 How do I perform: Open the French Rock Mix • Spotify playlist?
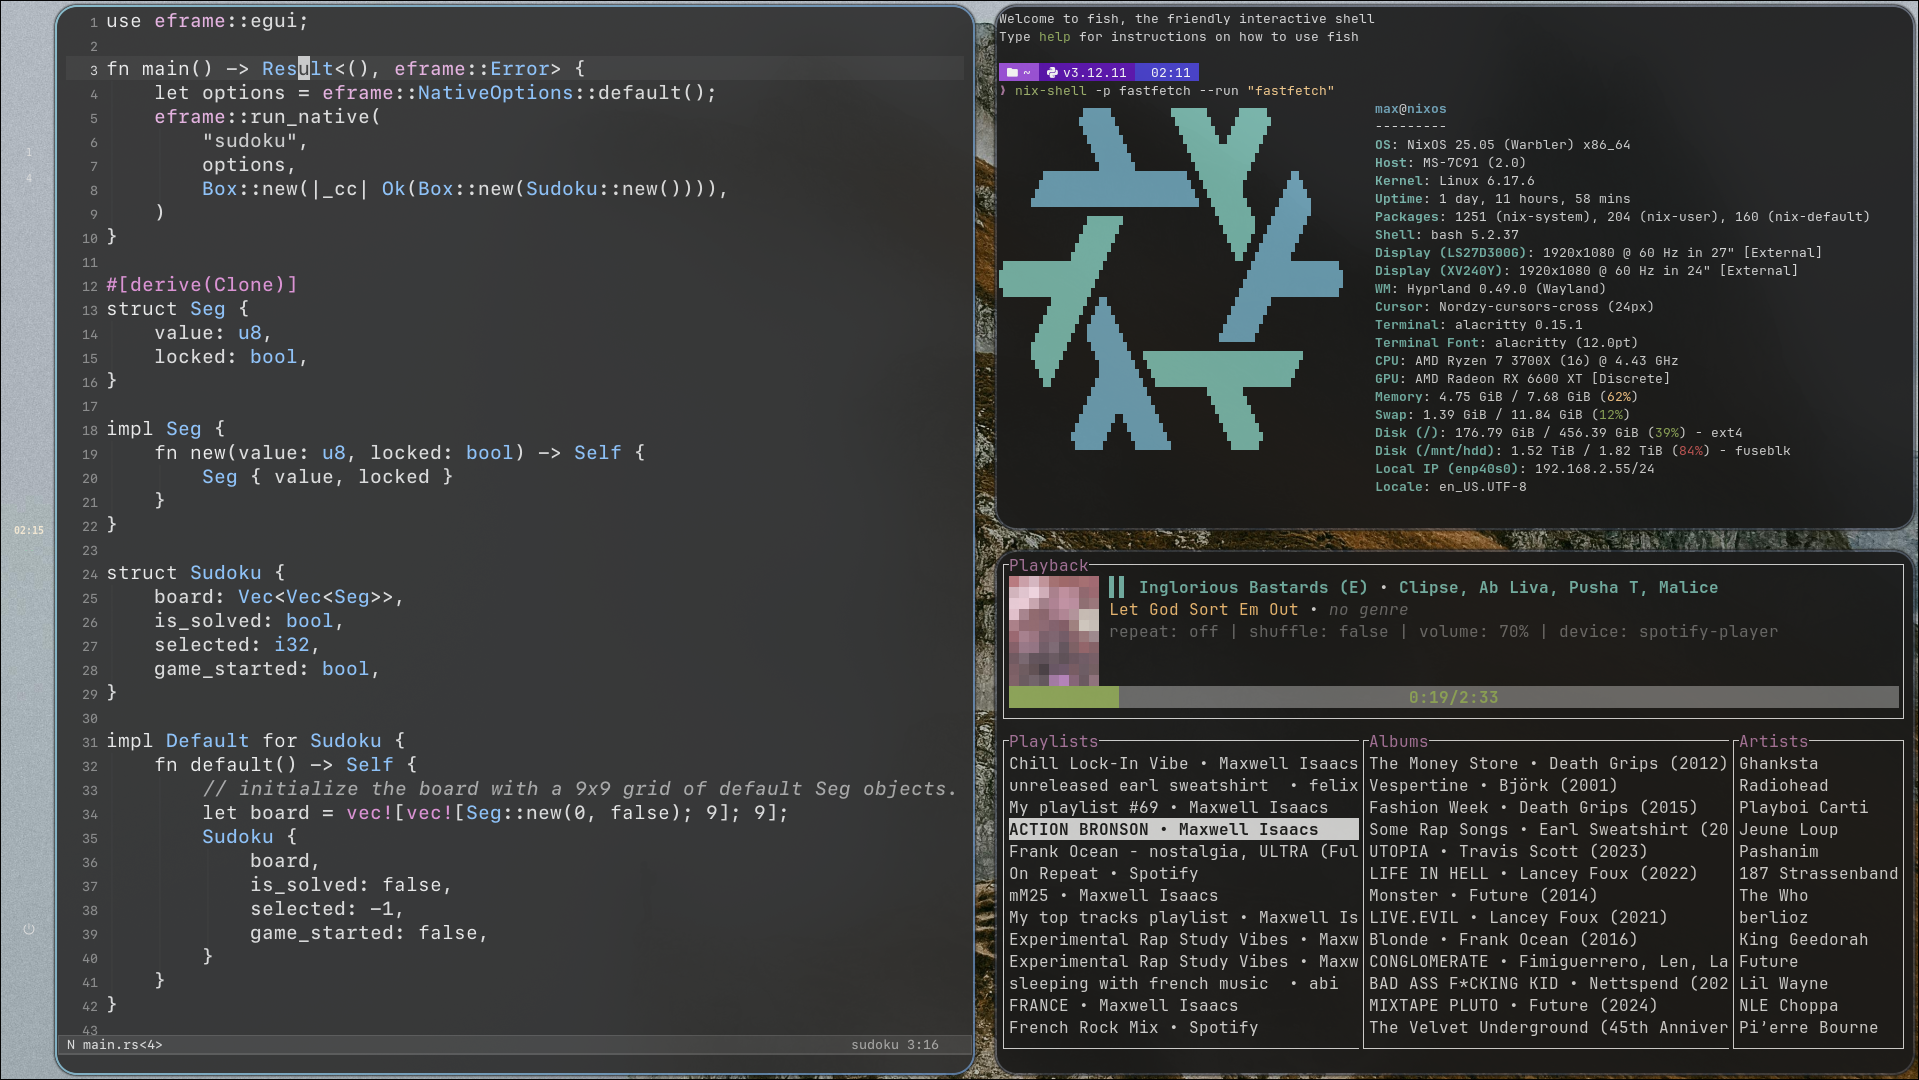click(1183, 1027)
